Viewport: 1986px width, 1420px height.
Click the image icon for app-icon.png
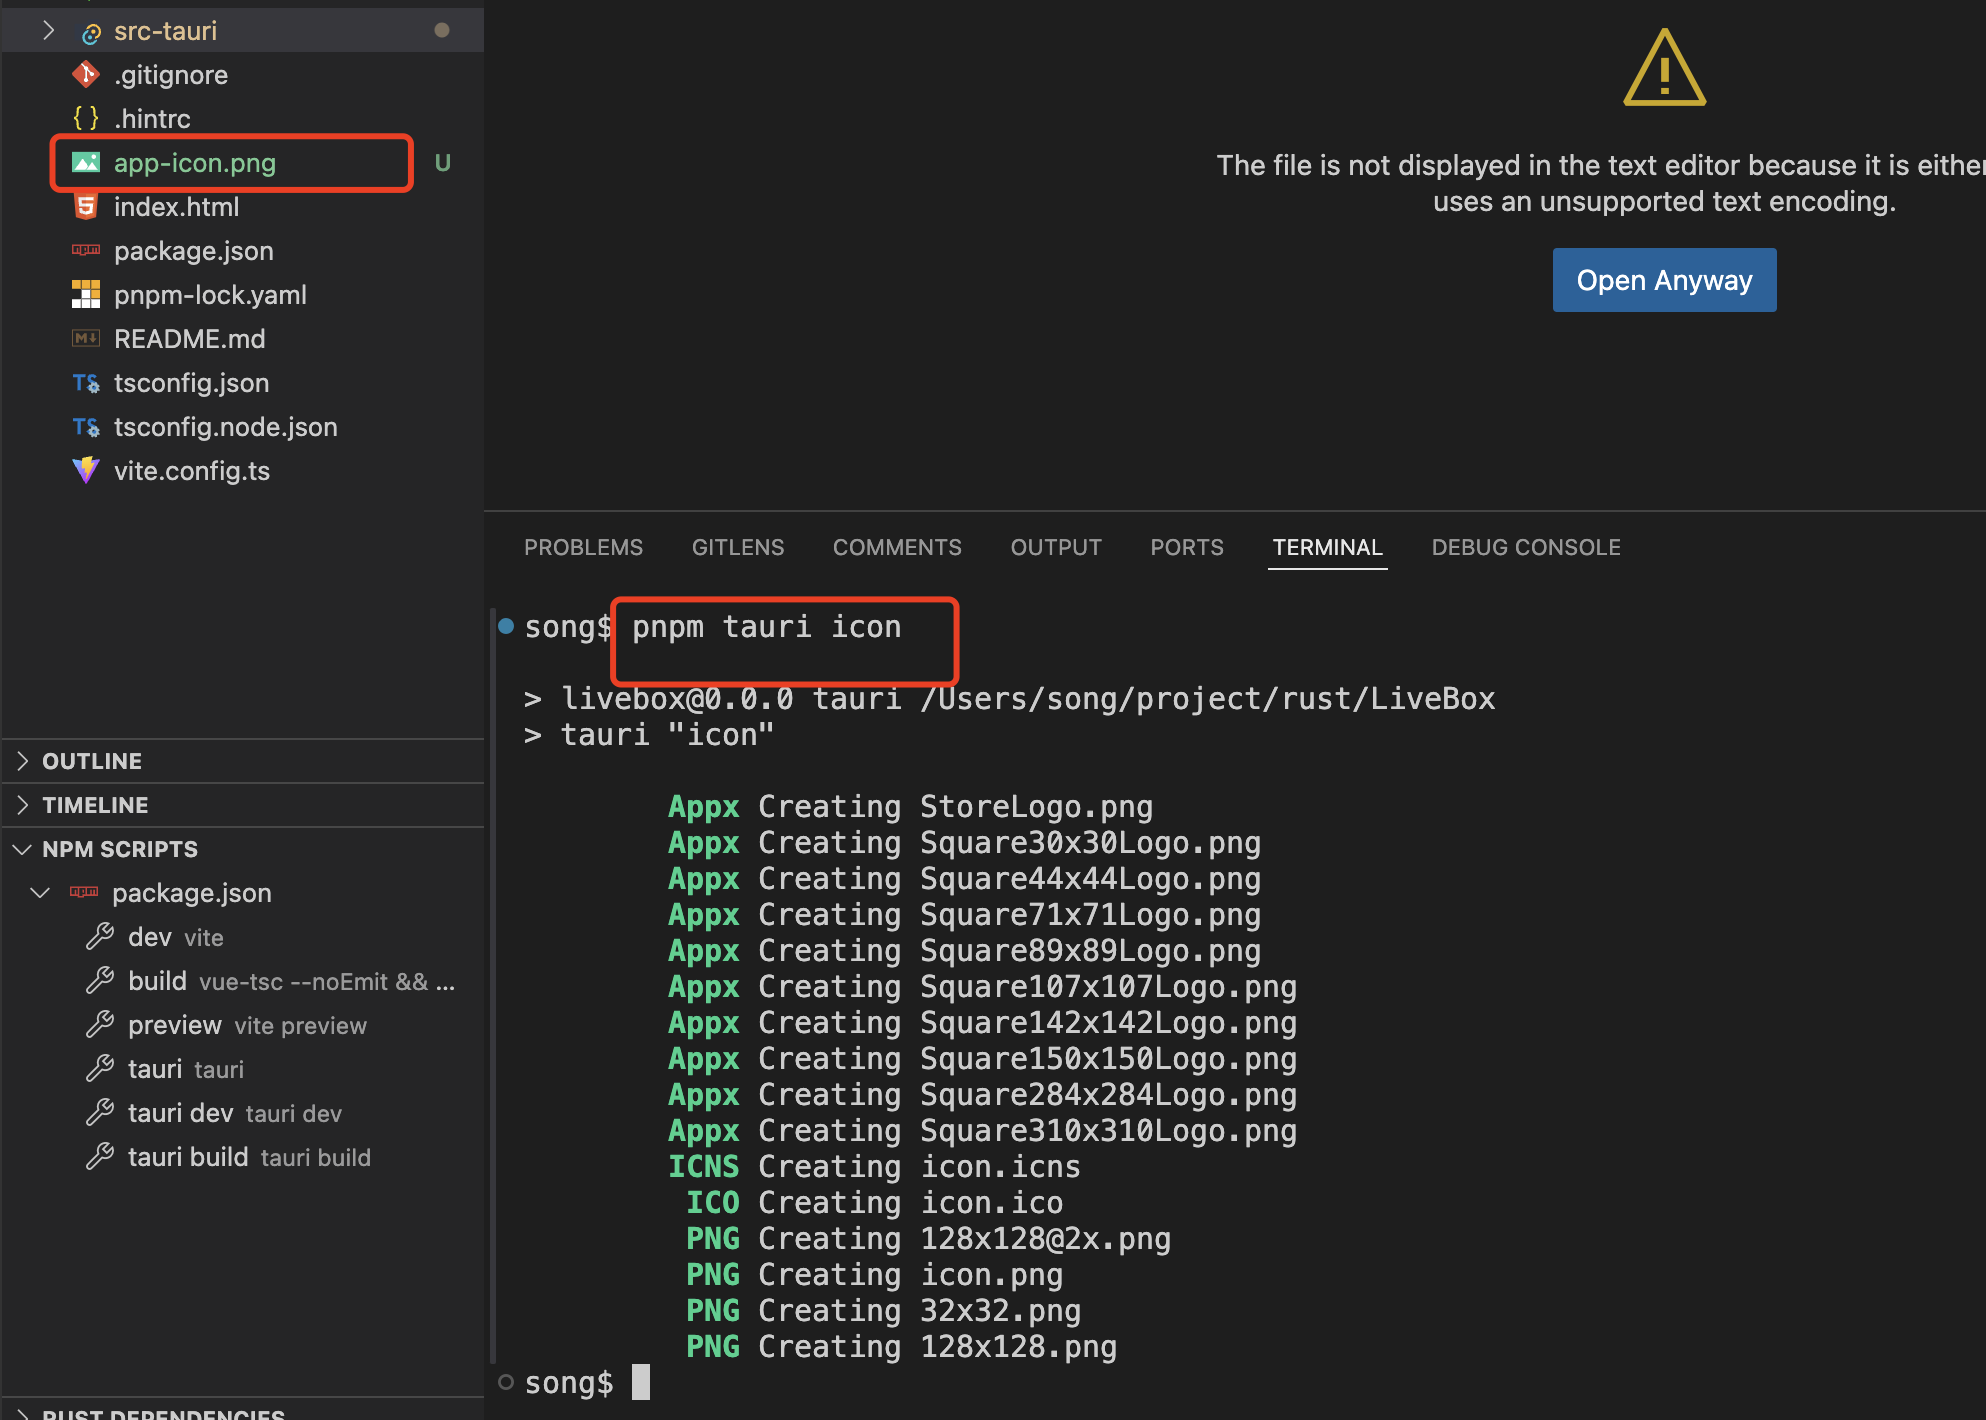click(x=86, y=163)
